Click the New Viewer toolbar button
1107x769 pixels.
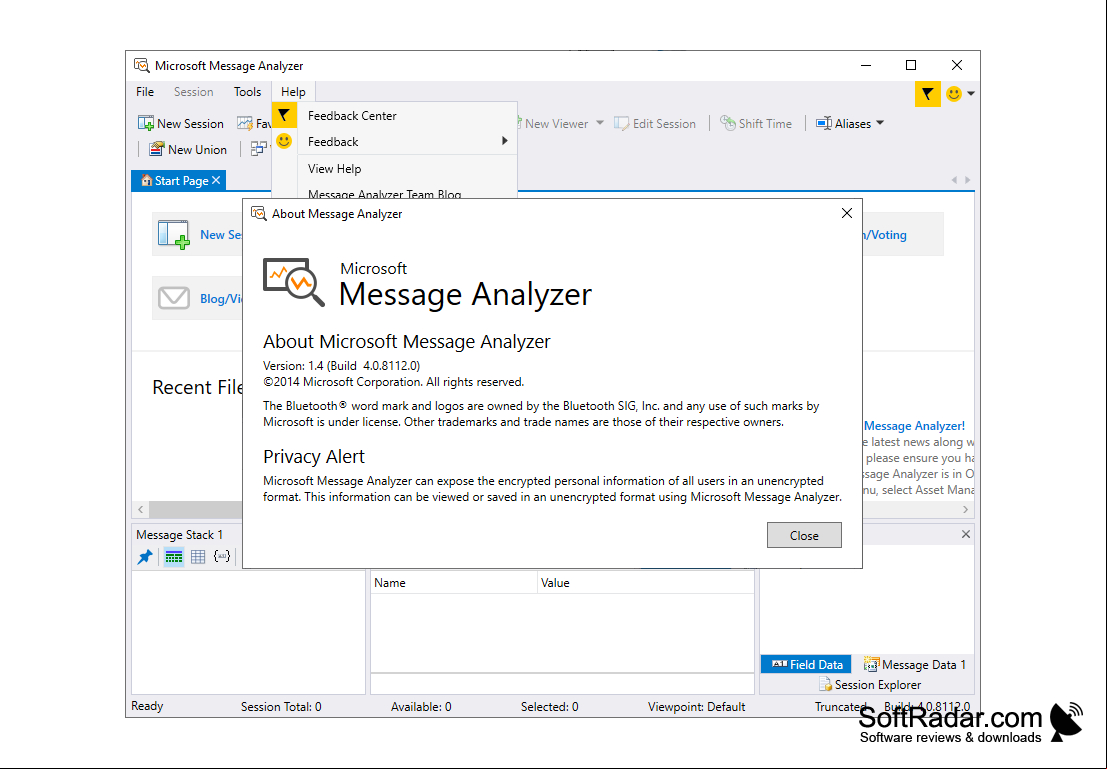coord(555,124)
